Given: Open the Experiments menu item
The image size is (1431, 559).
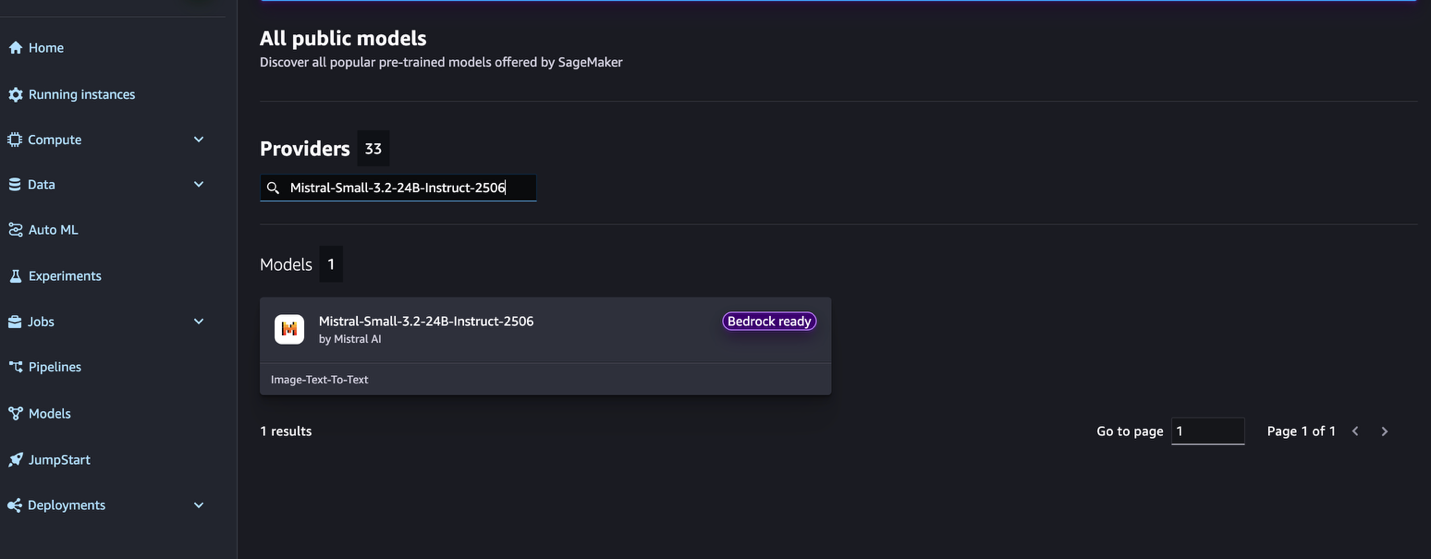Looking at the screenshot, I should 65,276.
